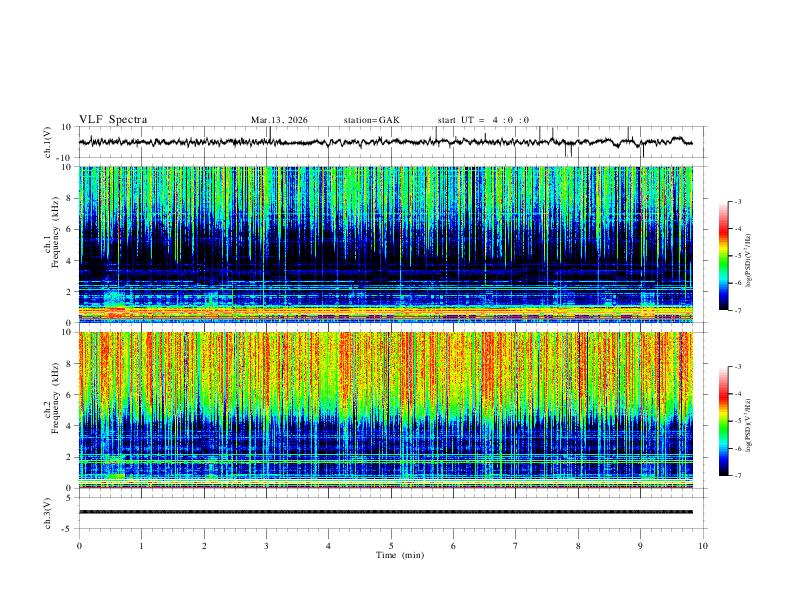Click the ch.2 colorbar "log(PSD)(V²/Hz)" label

[x=749, y=425]
